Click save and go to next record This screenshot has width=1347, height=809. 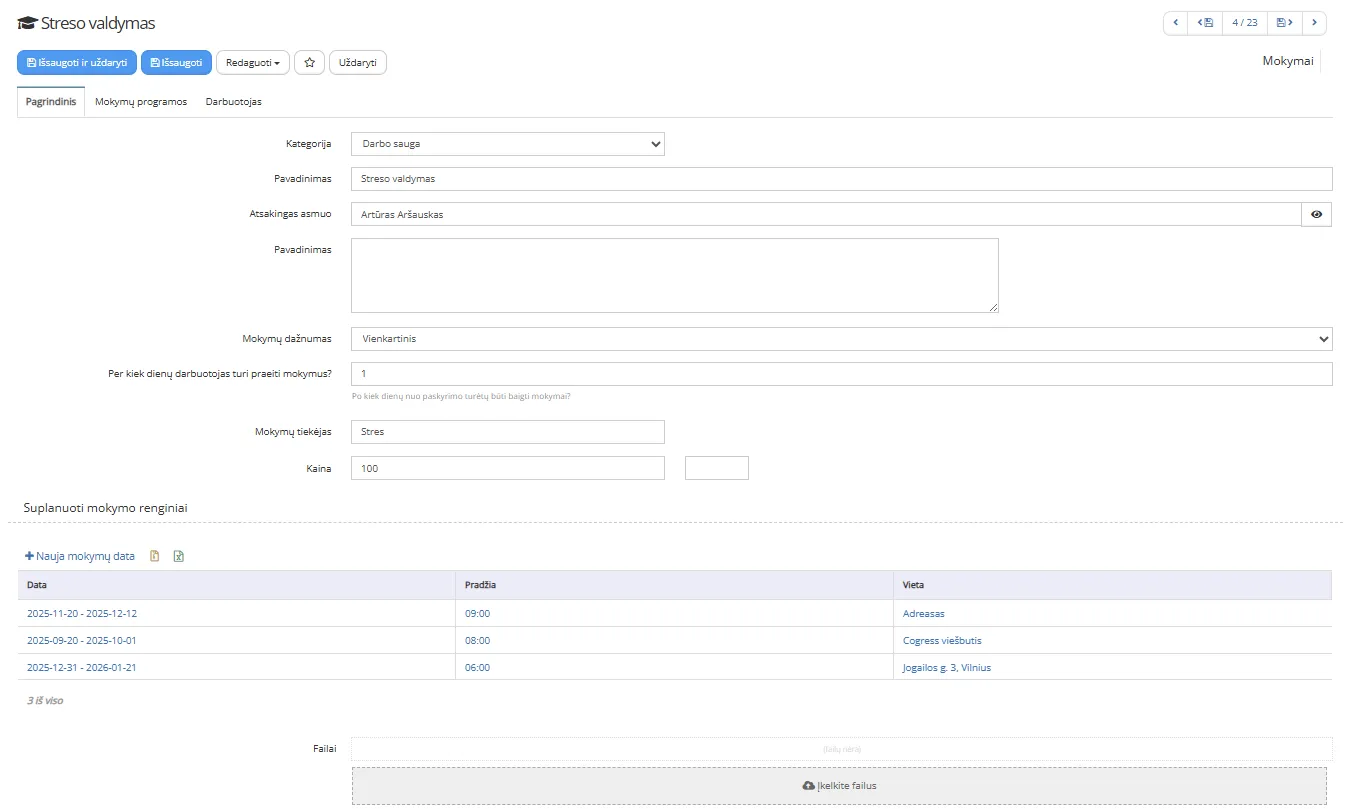pyautogui.click(x=1284, y=22)
